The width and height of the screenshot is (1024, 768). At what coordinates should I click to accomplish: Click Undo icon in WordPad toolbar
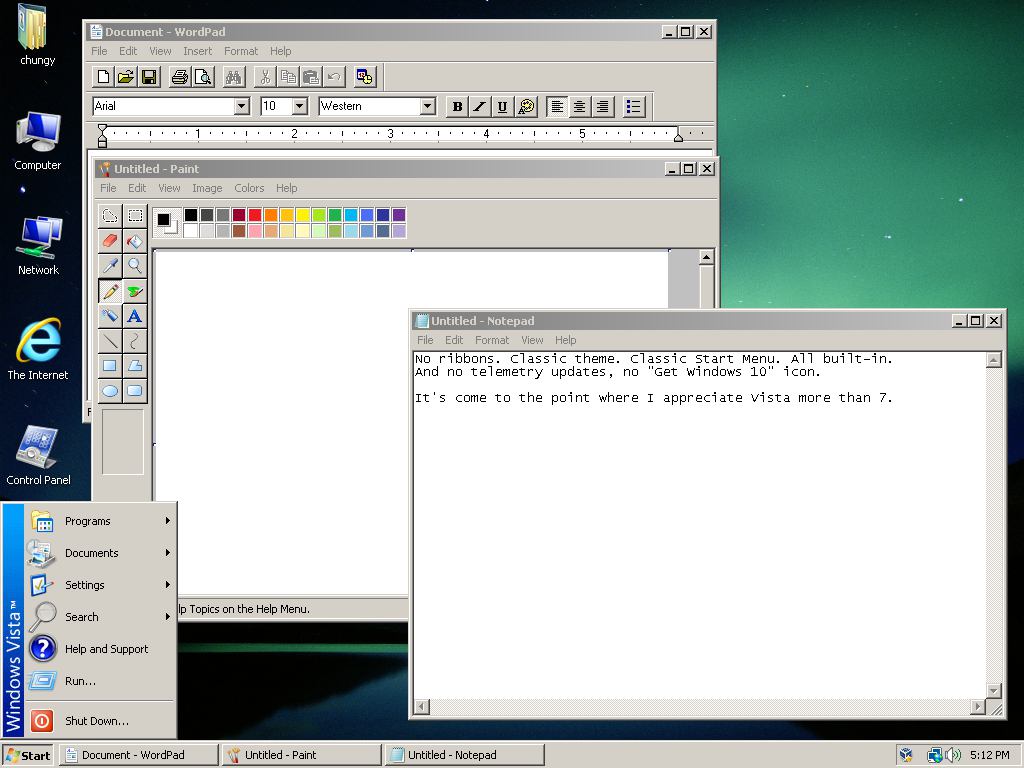point(334,77)
